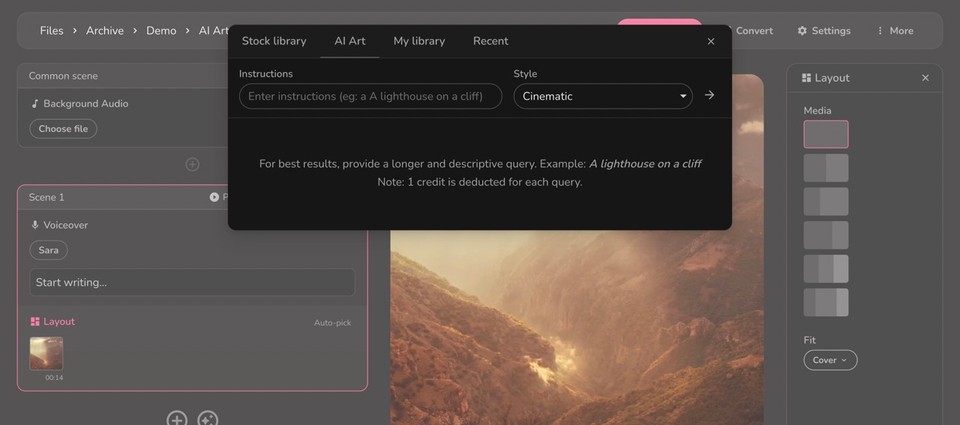Click the pink button in top bar
Screen dimensions: 960x425
click(x=659, y=22)
